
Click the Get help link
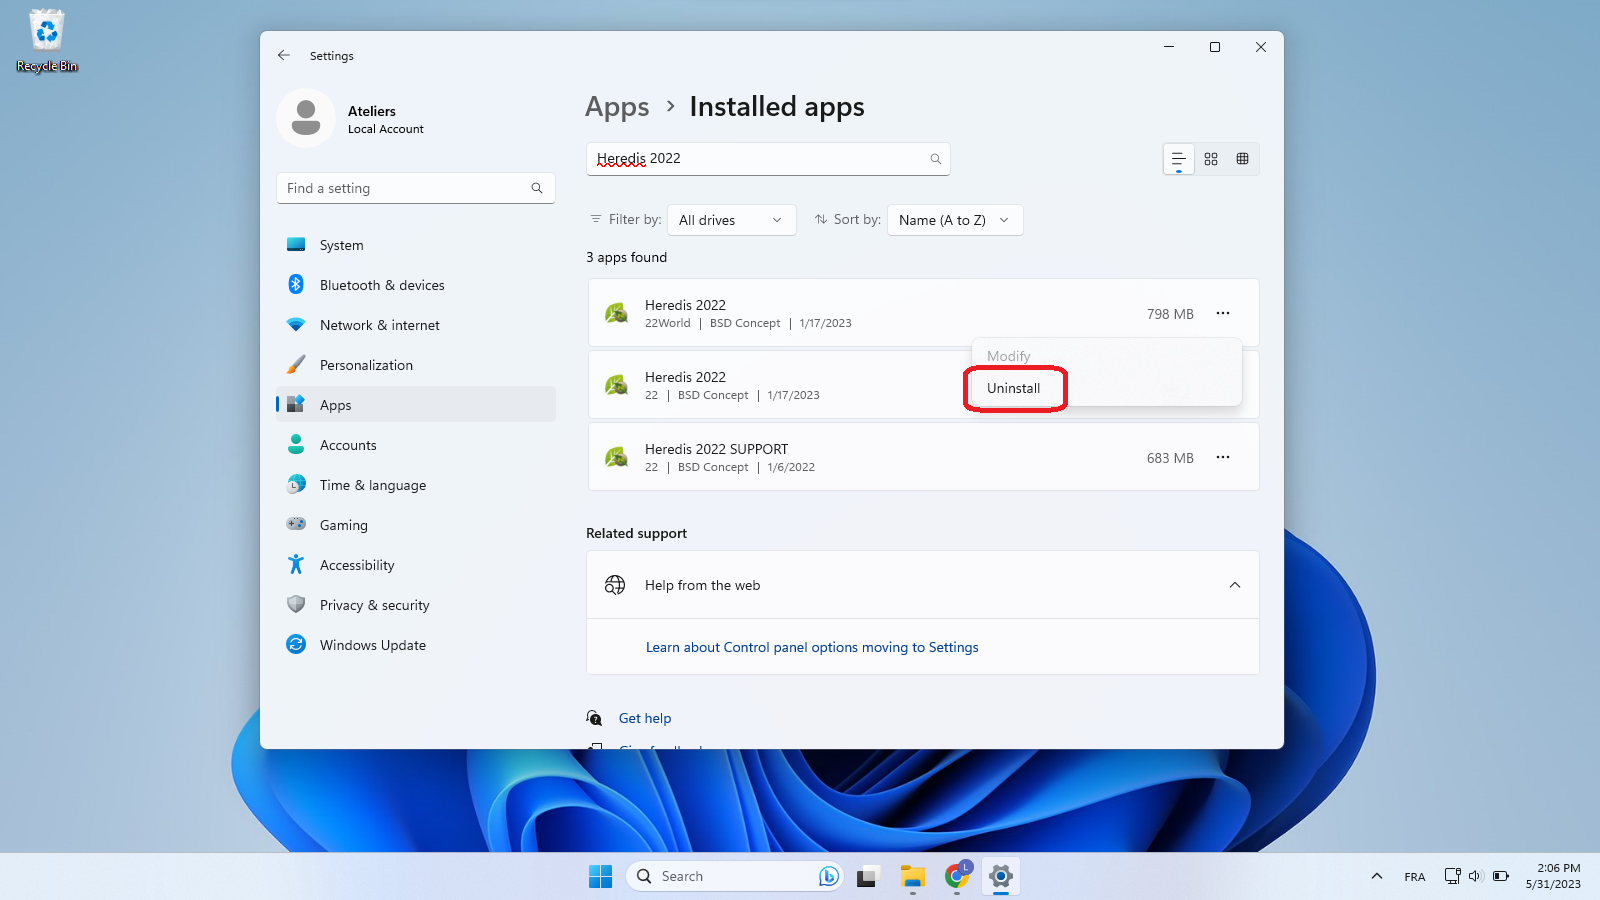645,718
